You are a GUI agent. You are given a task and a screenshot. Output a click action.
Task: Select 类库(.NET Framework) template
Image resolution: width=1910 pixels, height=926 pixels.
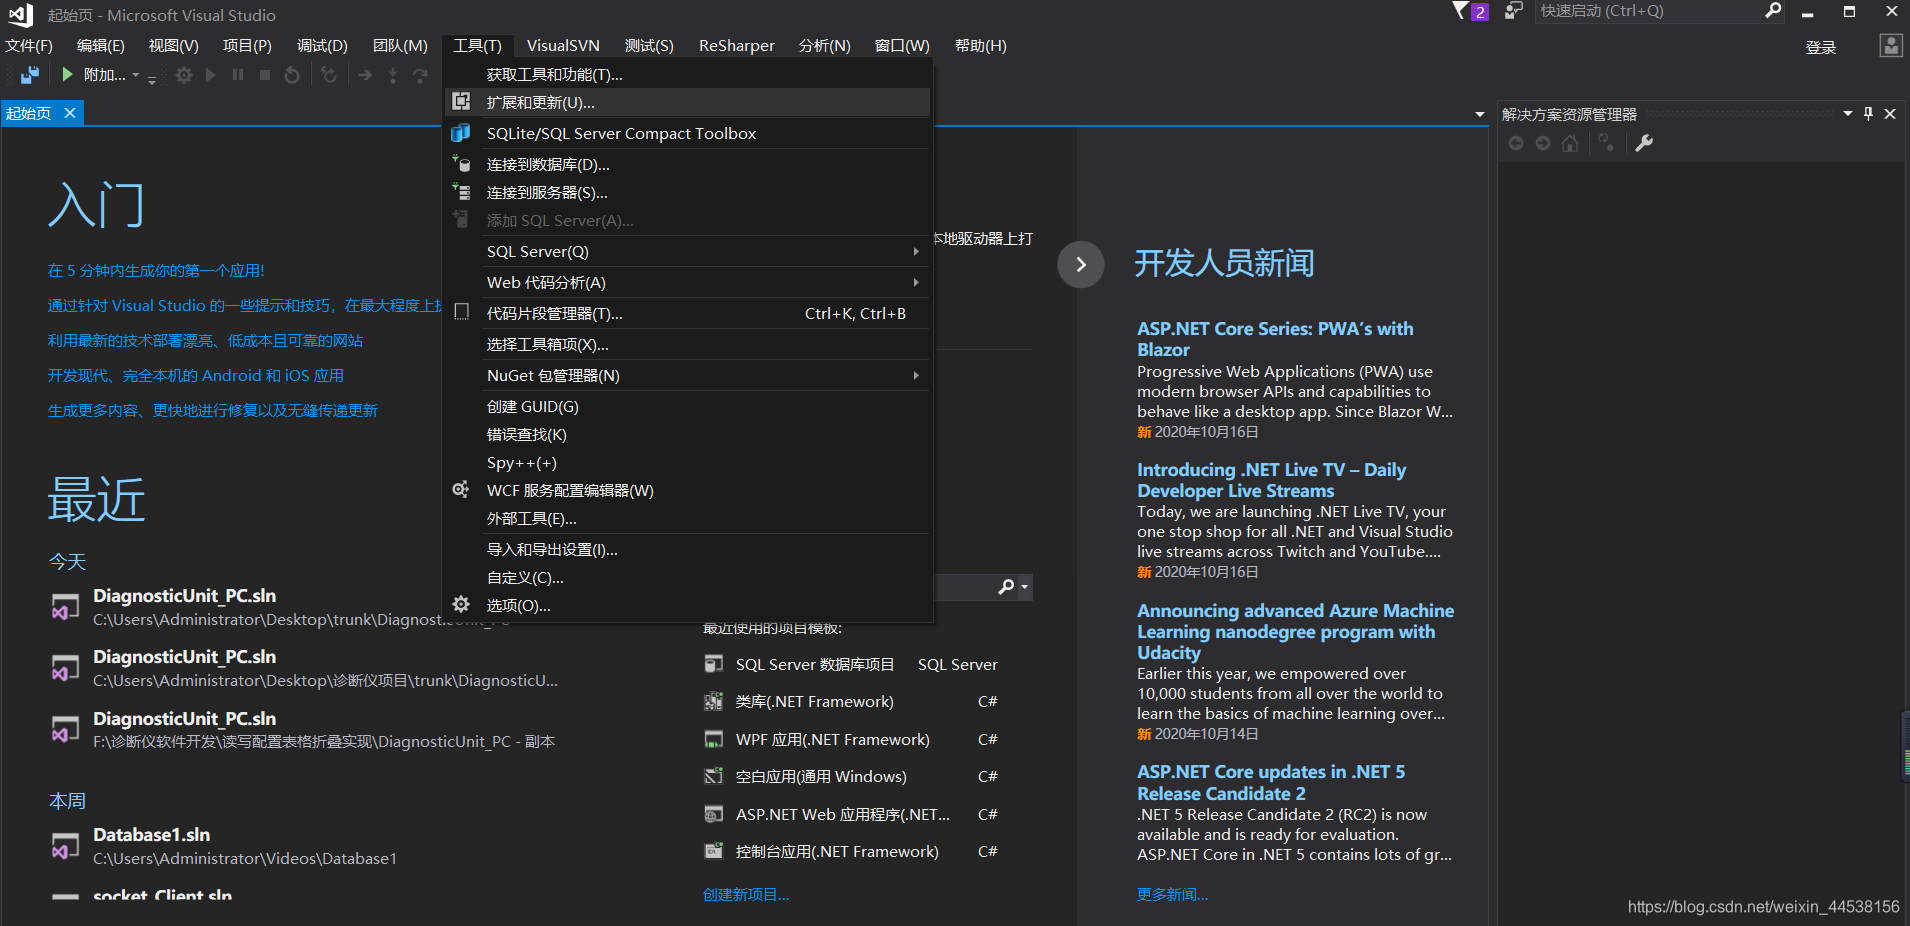[x=814, y=701]
